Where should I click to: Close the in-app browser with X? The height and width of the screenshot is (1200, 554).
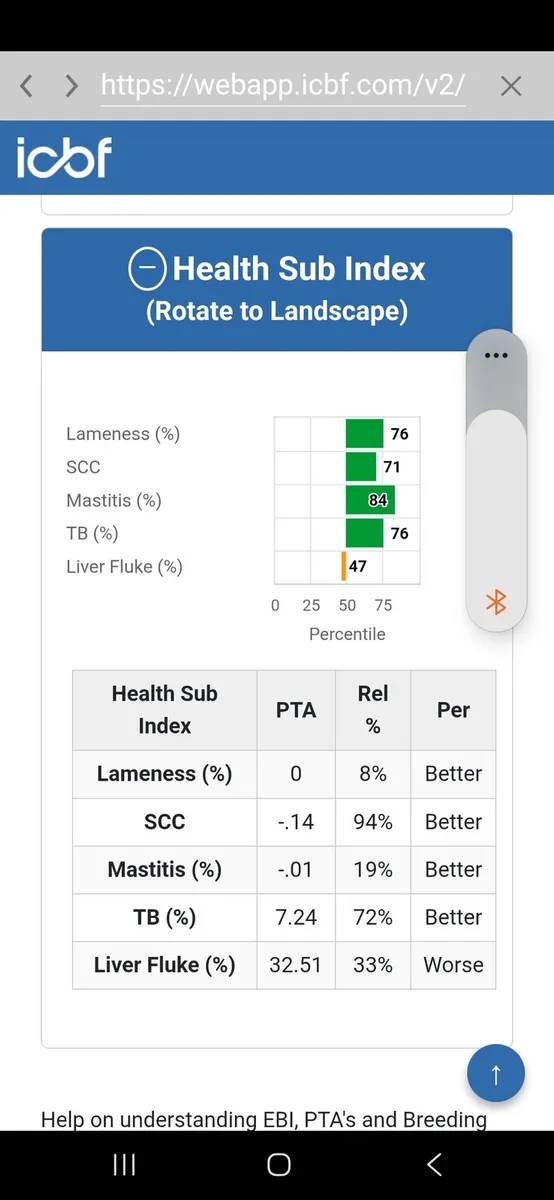511,86
